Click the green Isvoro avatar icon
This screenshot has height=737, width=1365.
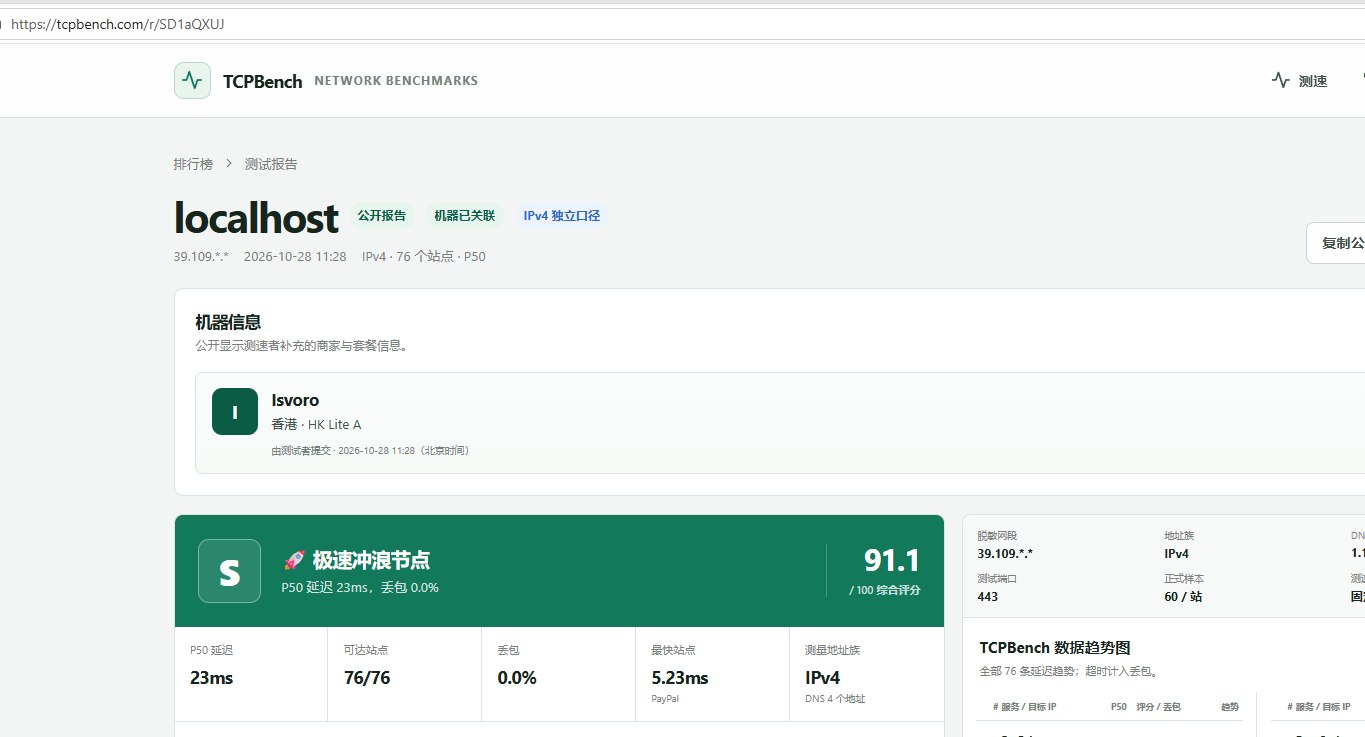(235, 412)
